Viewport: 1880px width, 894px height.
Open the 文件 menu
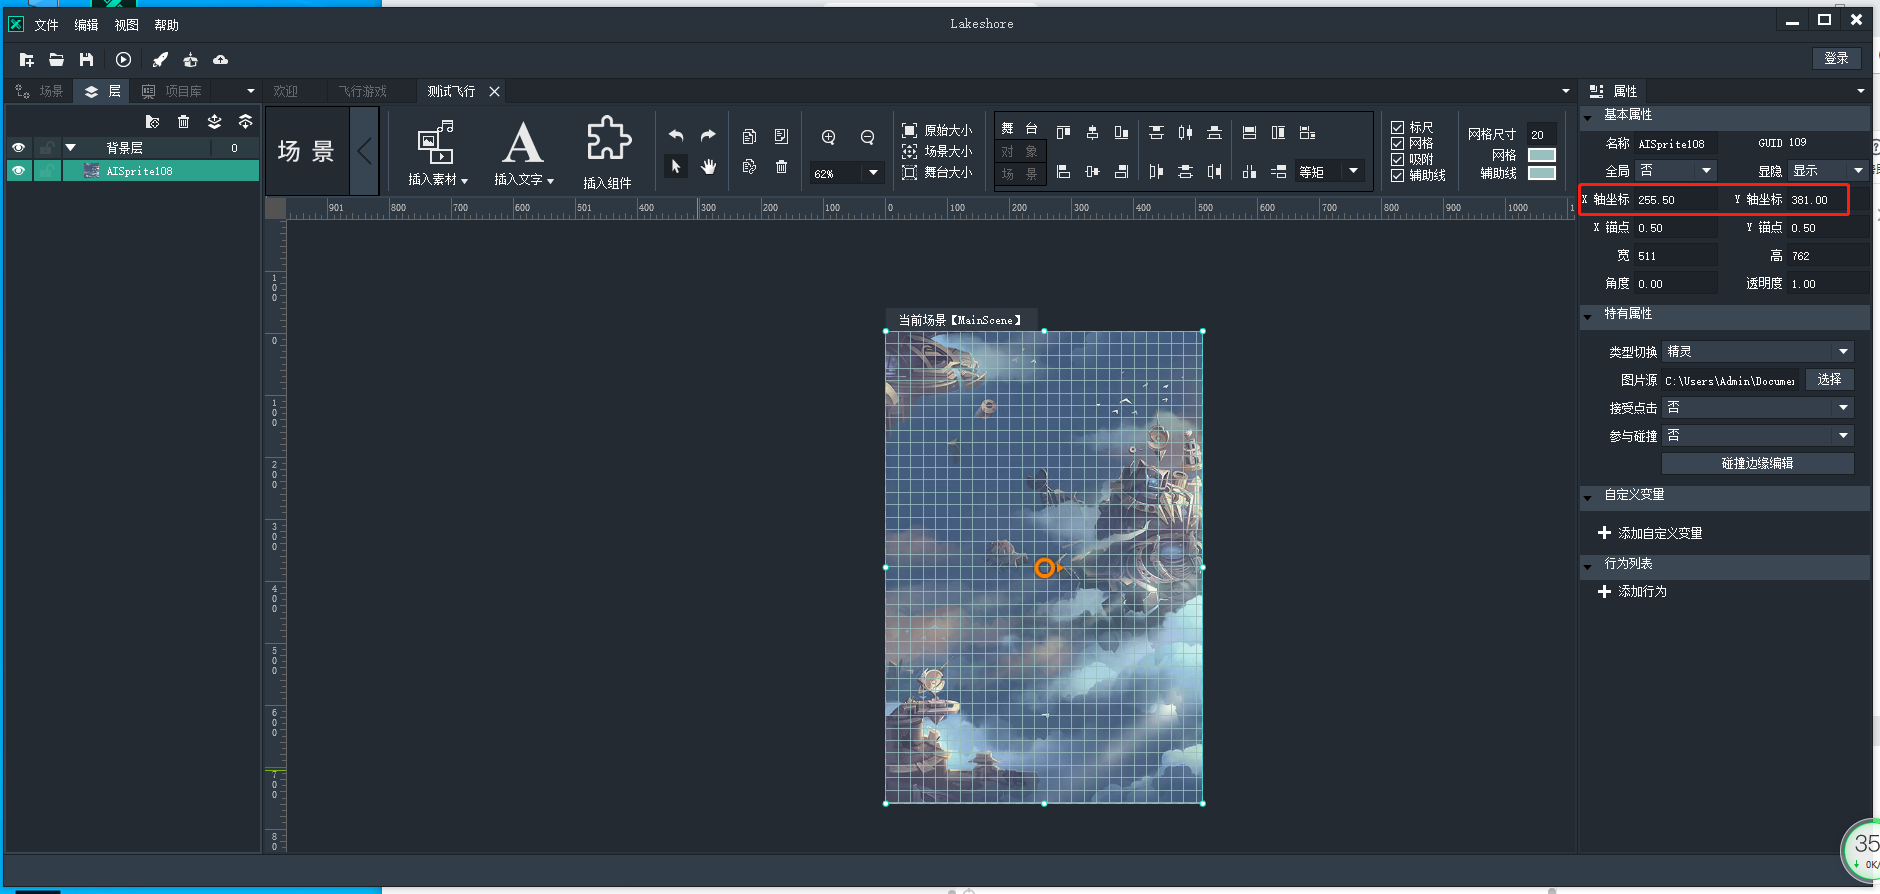click(46, 25)
